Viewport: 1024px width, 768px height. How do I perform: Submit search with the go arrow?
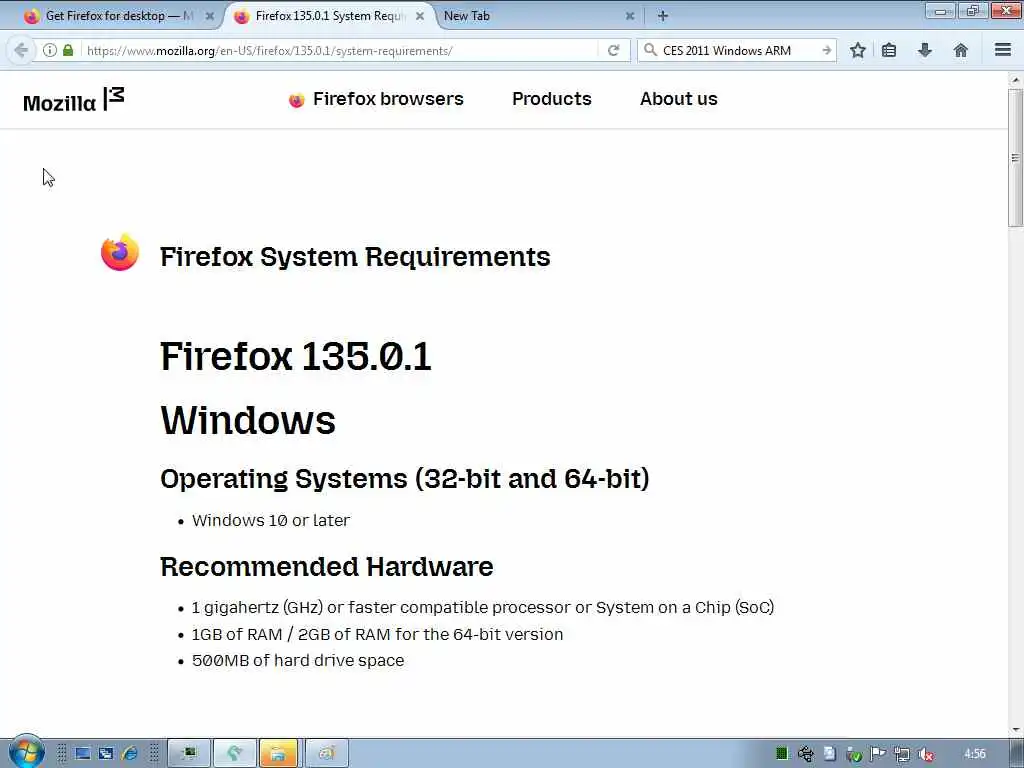click(826, 50)
